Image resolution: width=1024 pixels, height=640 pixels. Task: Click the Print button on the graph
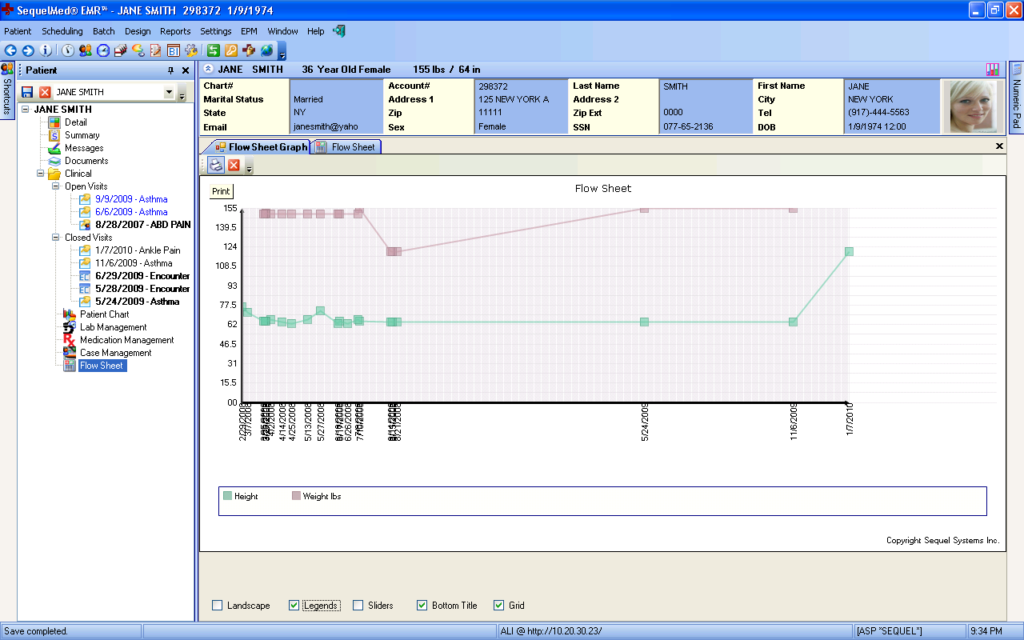(220, 190)
